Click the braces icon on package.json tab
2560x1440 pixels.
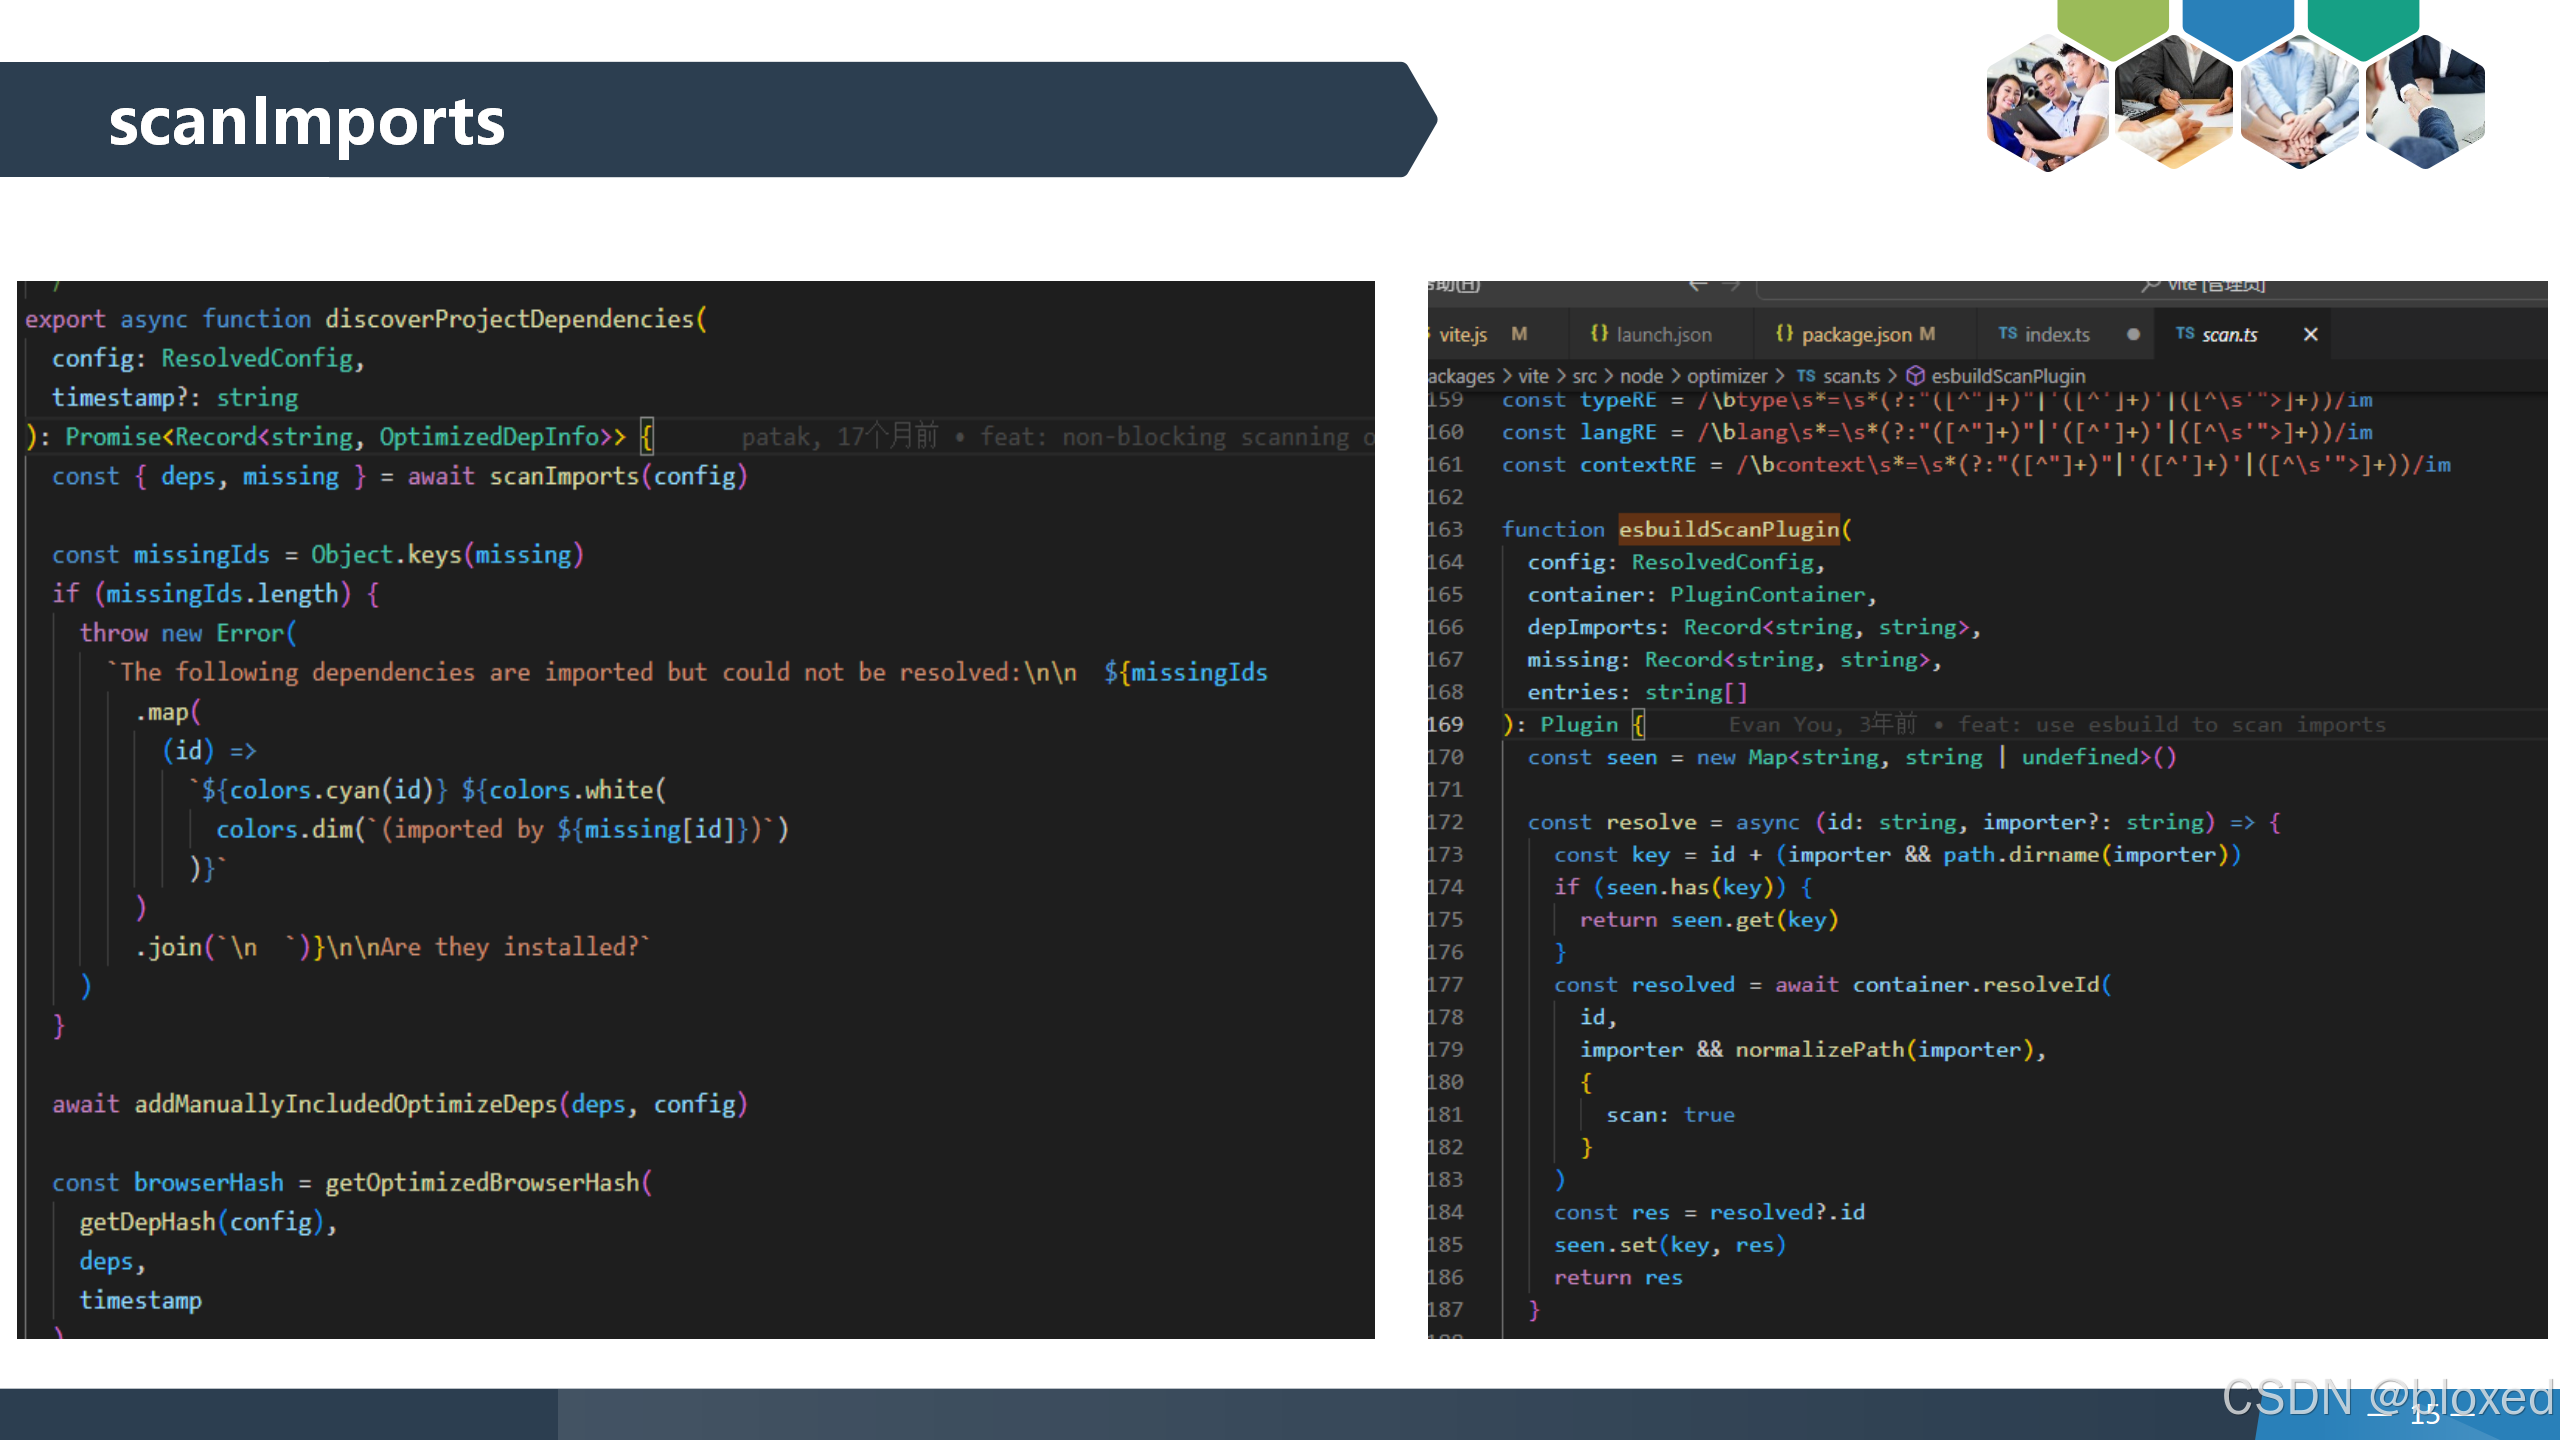1784,333
